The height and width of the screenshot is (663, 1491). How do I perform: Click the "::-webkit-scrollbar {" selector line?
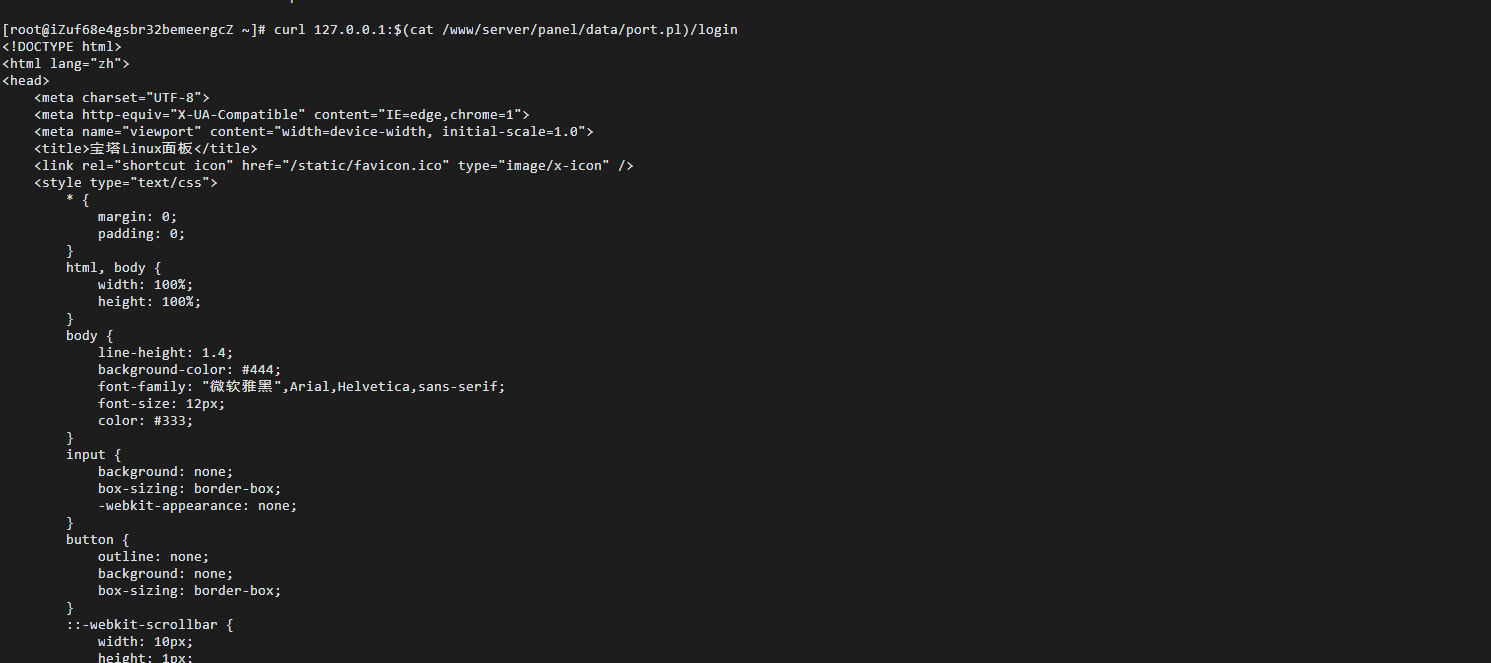point(149,624)
